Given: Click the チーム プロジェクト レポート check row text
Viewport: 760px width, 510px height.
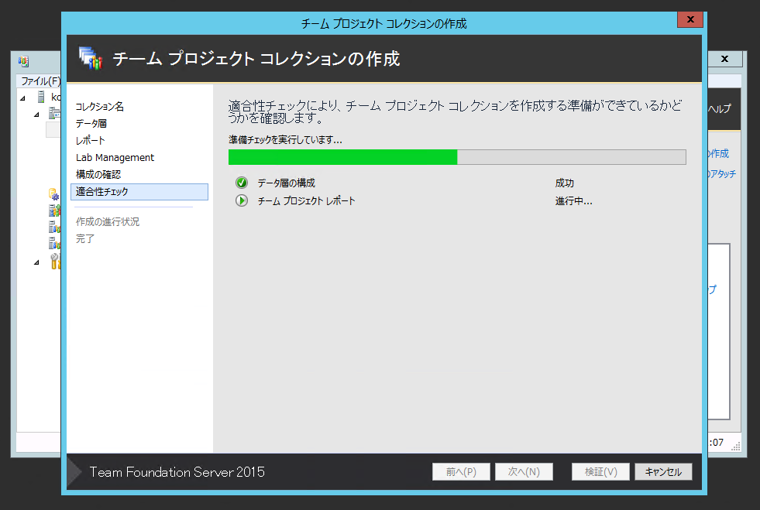Looking at the screenshot, I should point(306,201).
